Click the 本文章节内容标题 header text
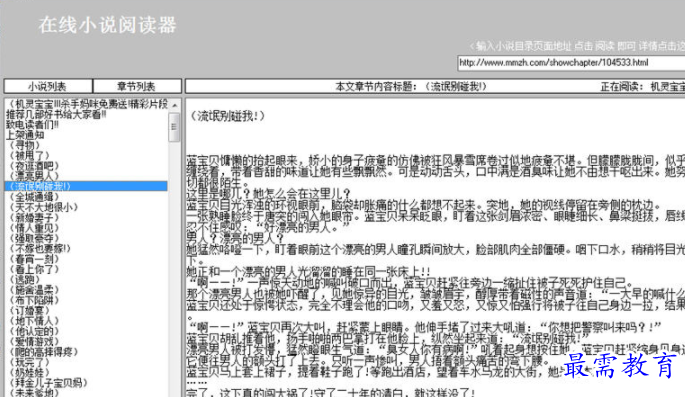The width and height of the screenshot is (685, 397). pos(411,86)
